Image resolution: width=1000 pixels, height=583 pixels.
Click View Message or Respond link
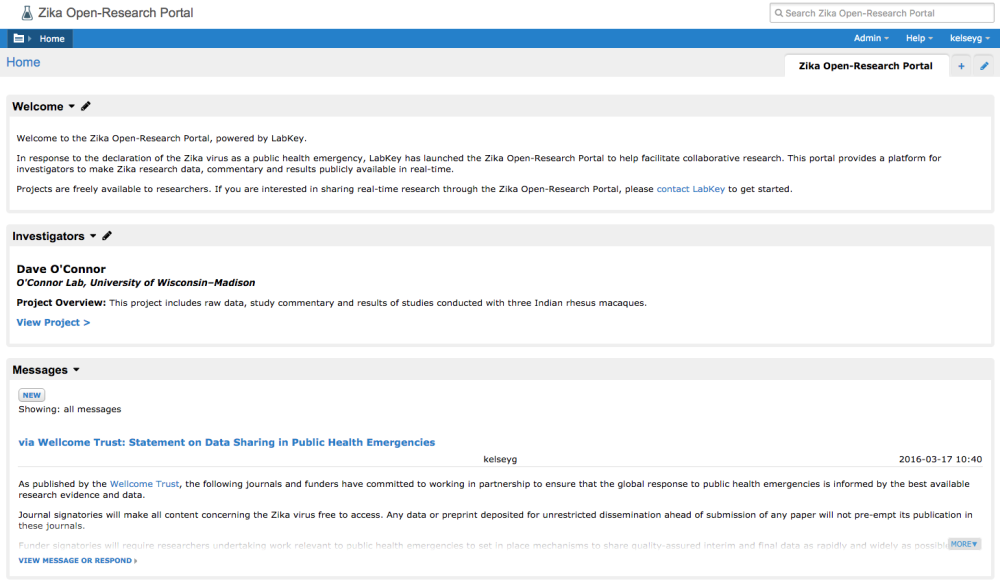[x=77, y=560]
